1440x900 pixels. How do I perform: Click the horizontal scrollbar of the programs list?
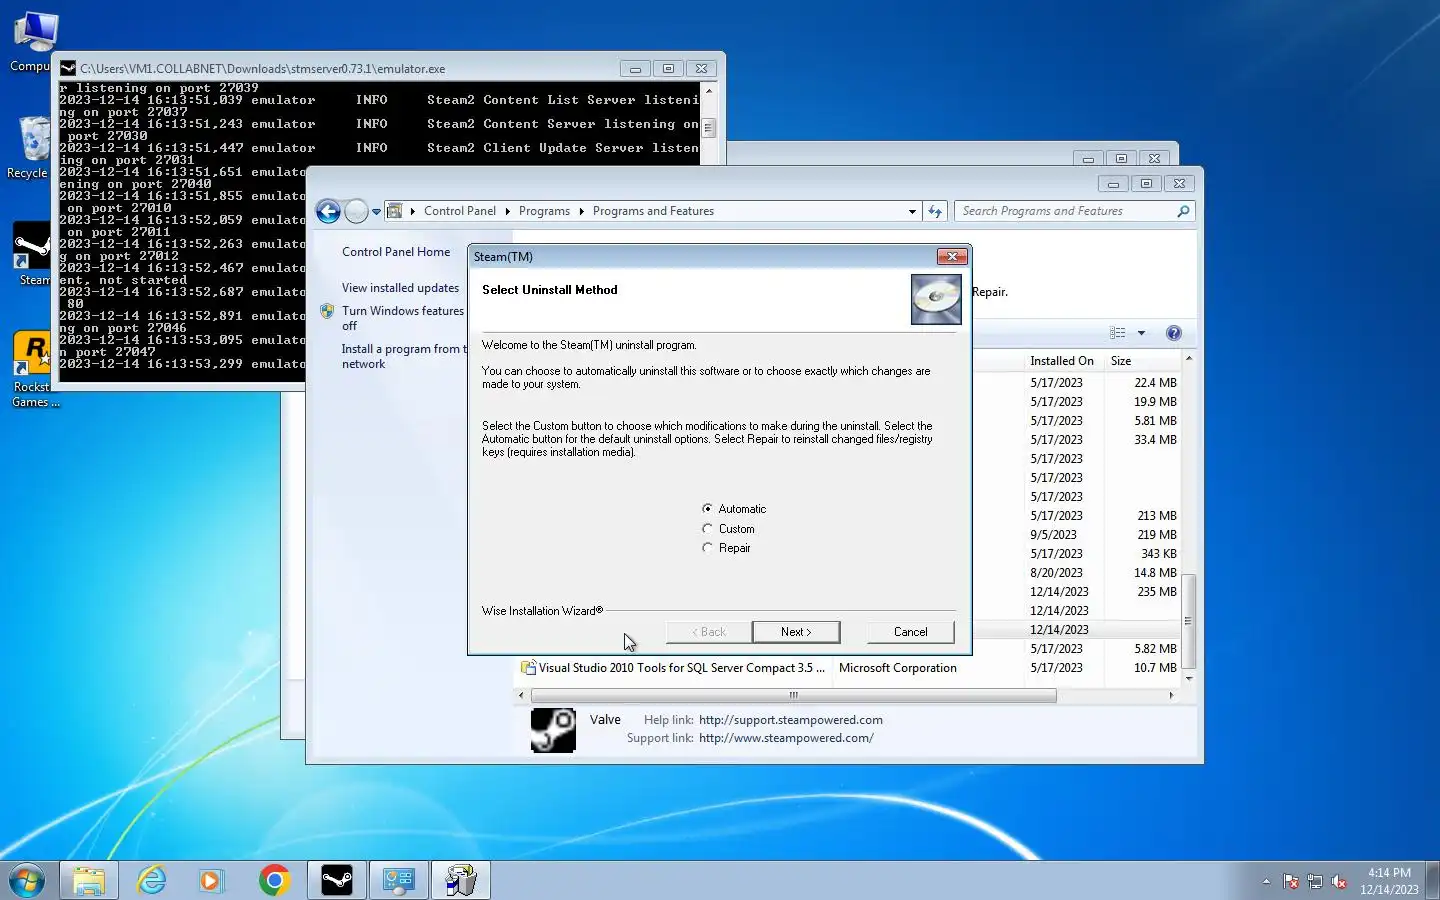point(794,695)
